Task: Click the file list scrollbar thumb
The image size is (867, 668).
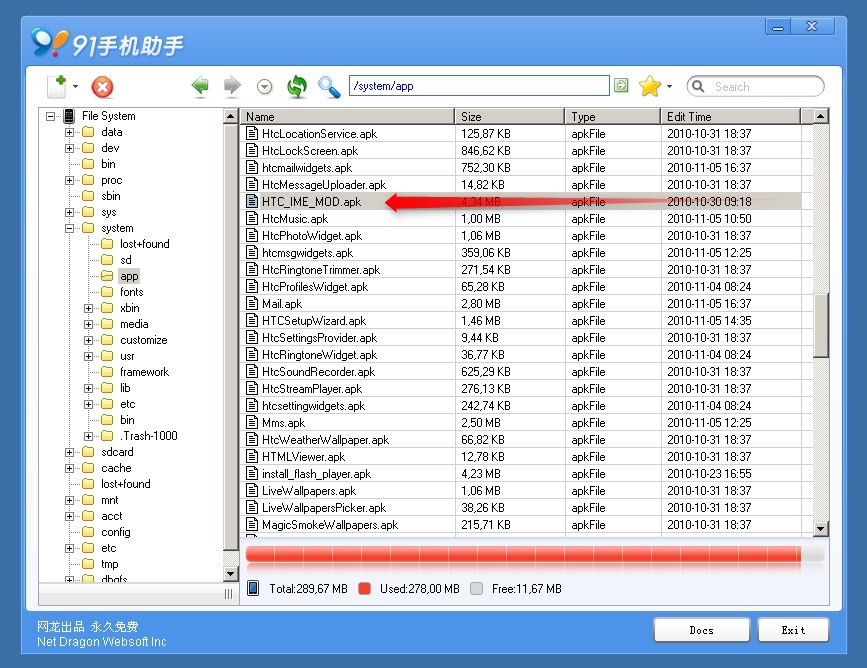Action: click(x=821, y=326)
